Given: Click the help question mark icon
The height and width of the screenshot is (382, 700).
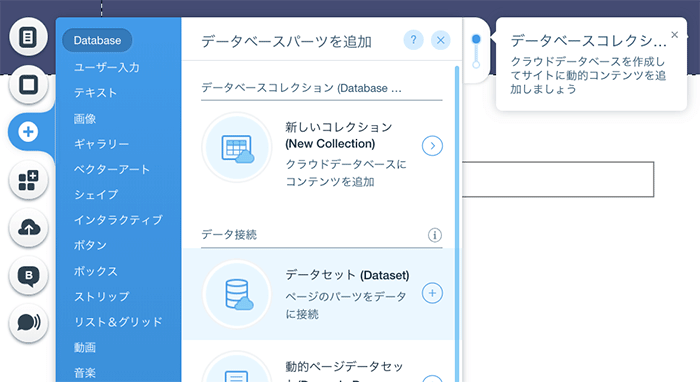Looking at the screenshot, I should coord(413,40).
